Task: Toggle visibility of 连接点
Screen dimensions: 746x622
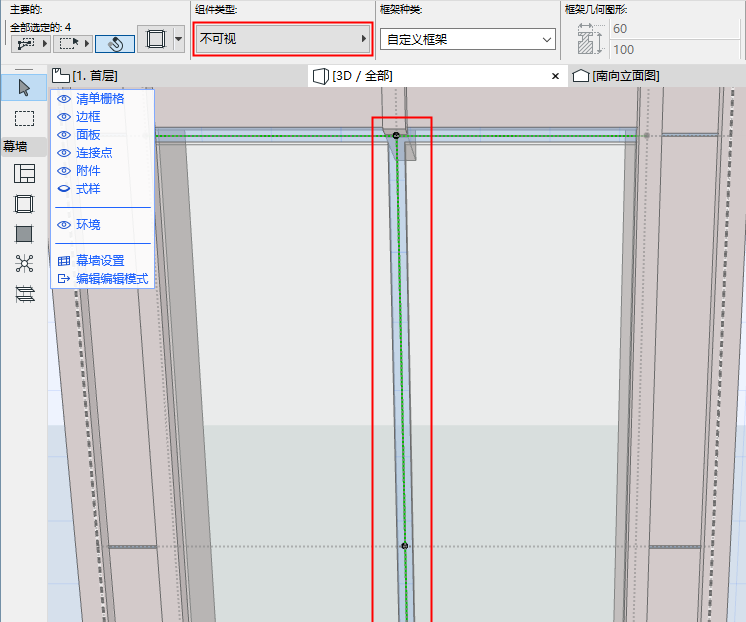Action: 64,153
